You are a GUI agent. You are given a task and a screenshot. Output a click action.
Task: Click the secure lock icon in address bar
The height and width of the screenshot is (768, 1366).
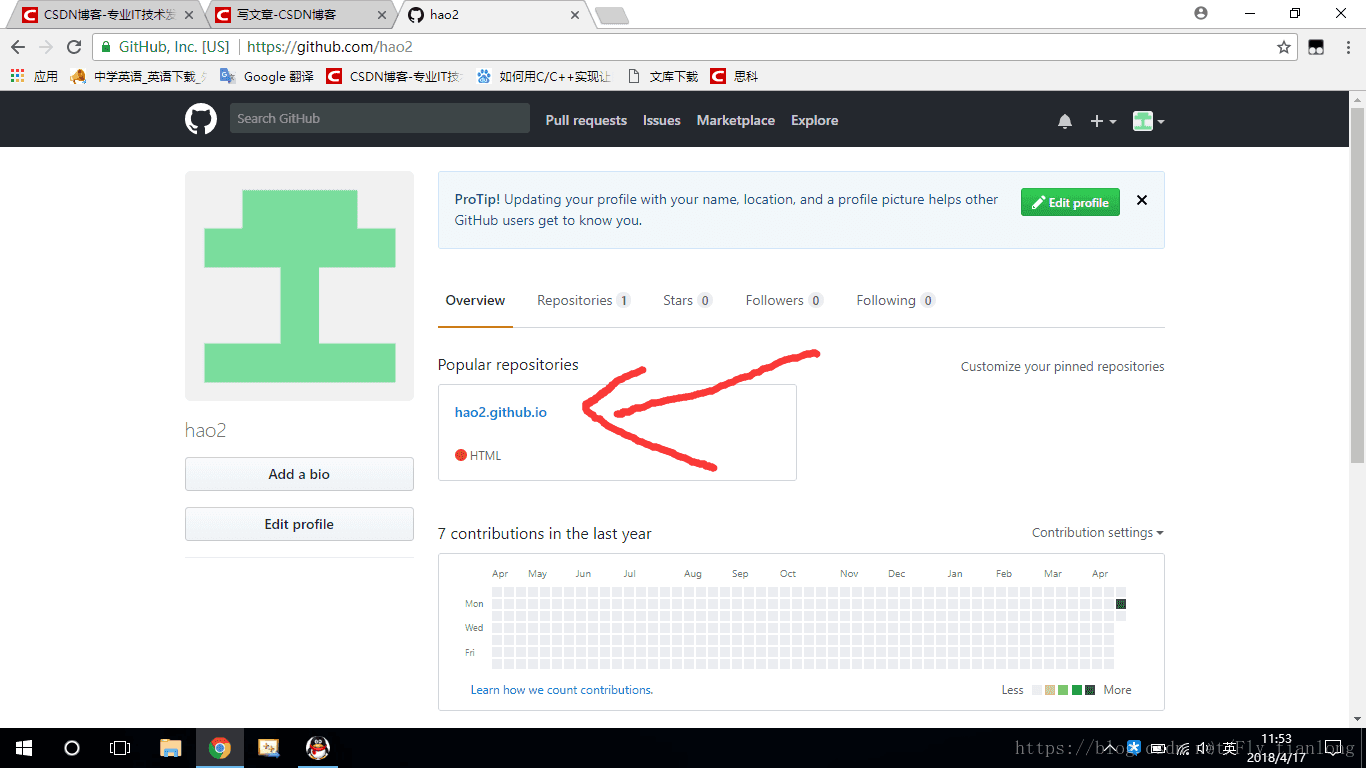coord(107,47)
